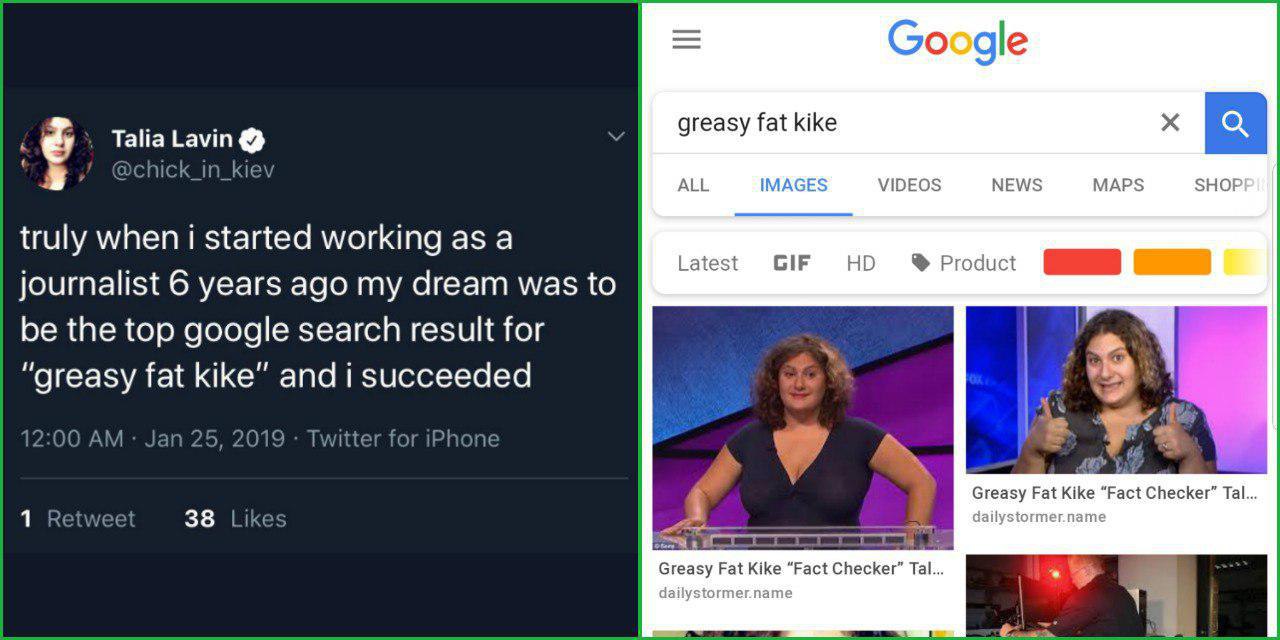Filter images by the red color swatch

tap(1082, 262)
